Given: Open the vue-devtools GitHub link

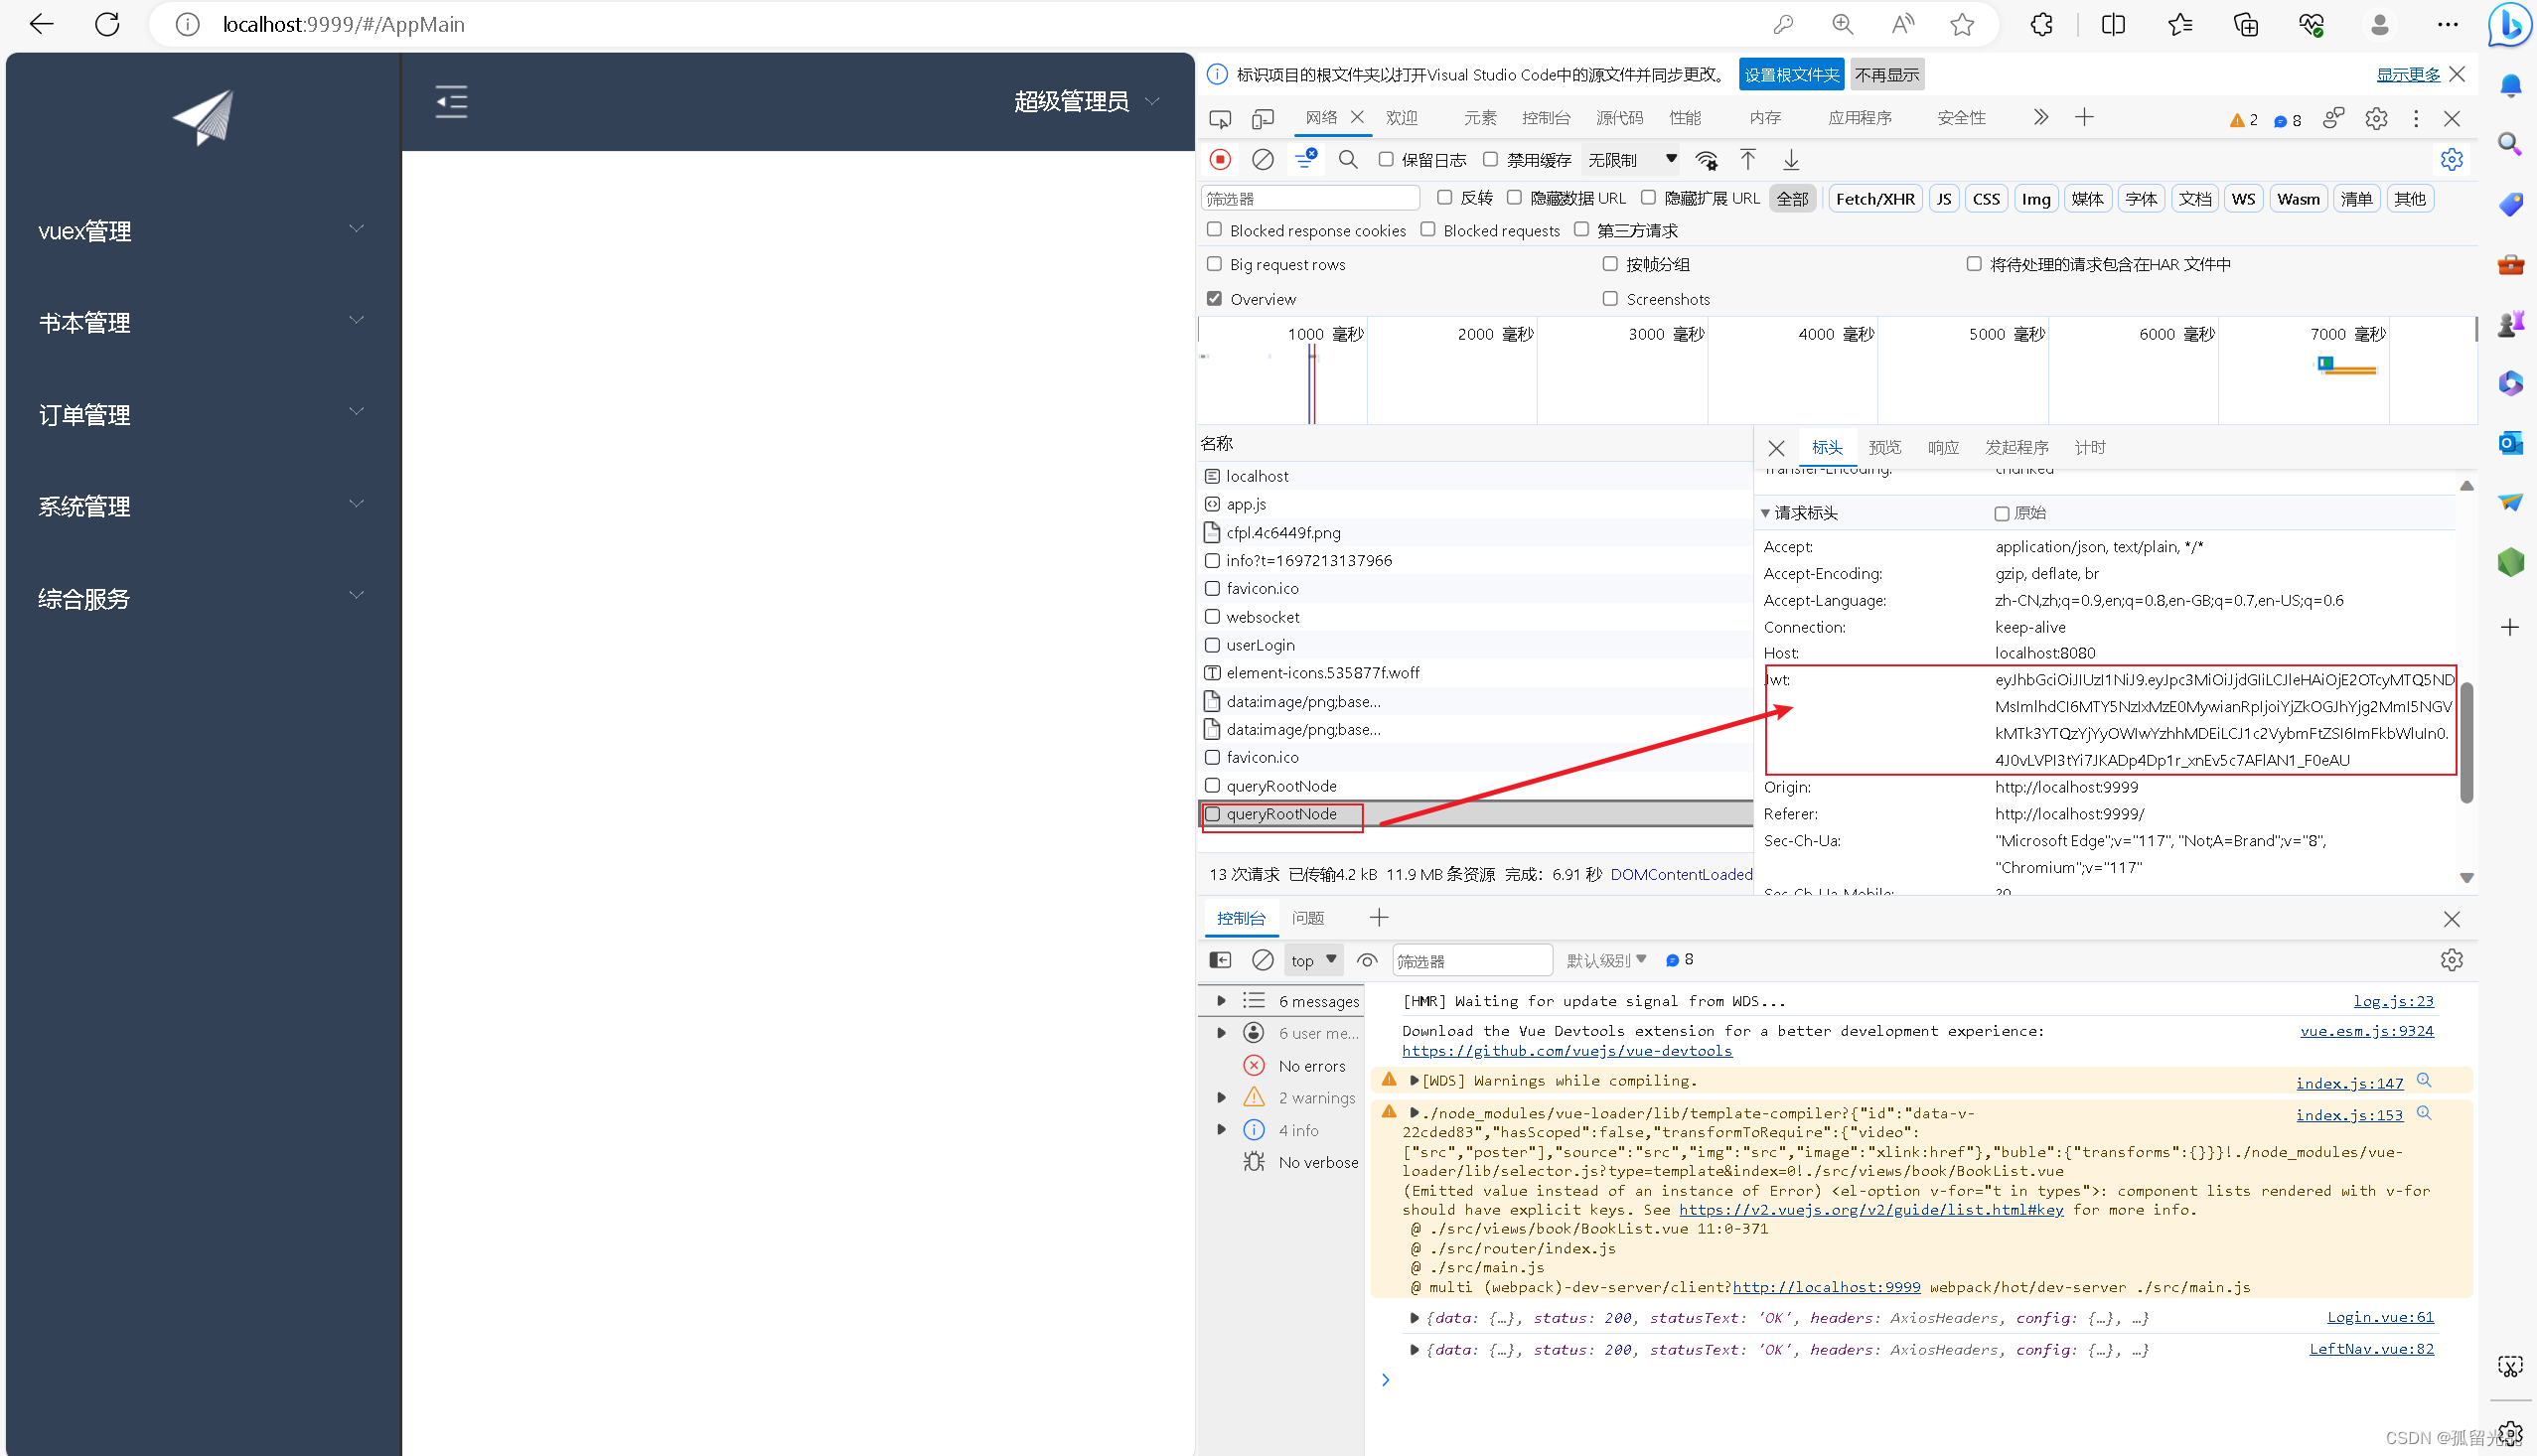Looking at the screenshot, I should coord(1566,1050).
